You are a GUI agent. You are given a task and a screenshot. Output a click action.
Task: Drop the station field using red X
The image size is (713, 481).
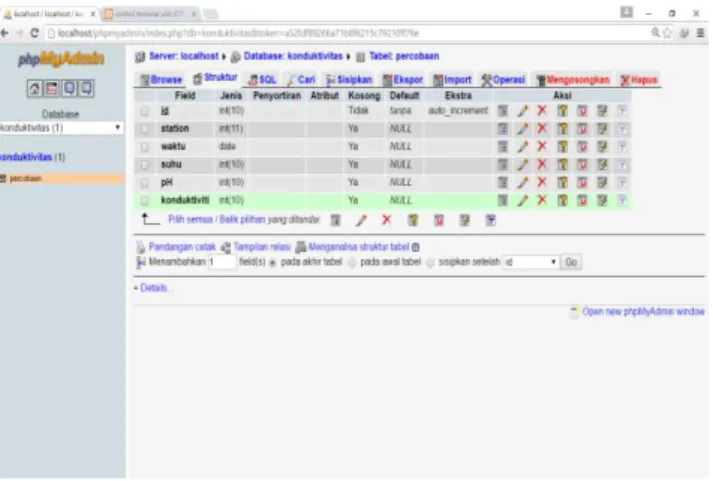click(x=542, y=129)
